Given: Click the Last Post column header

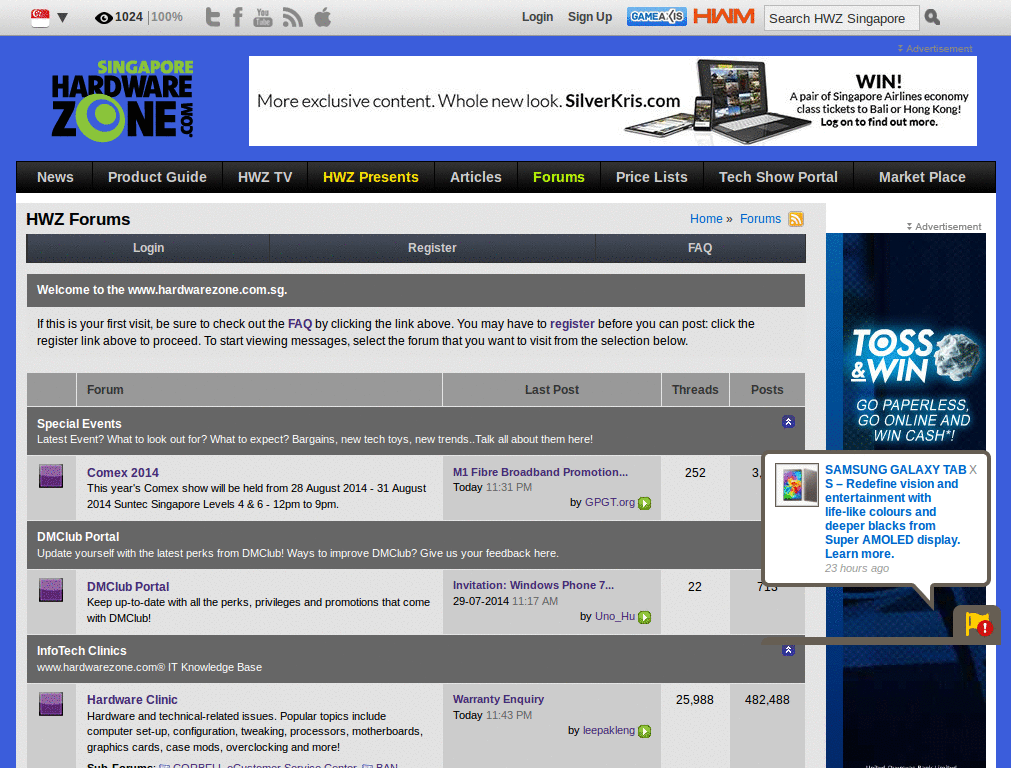Looking at the screenshot, I should 552,390.
